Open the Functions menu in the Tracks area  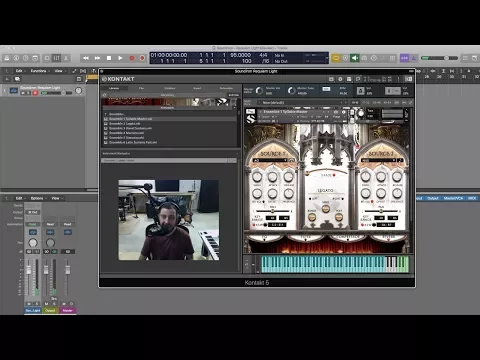[38, 71]
